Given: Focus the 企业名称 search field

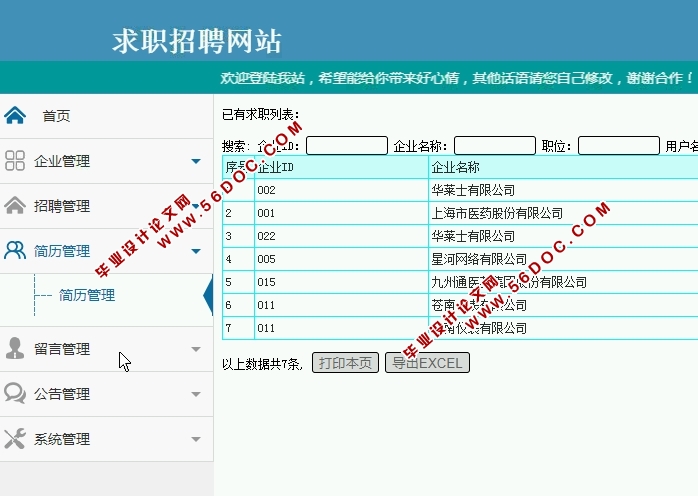Looking at the screenshot, I should point(494,146).
